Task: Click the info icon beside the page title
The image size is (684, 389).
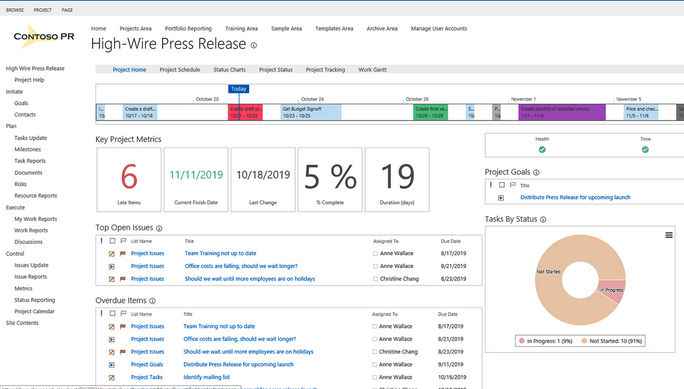Action: [254, 45]
